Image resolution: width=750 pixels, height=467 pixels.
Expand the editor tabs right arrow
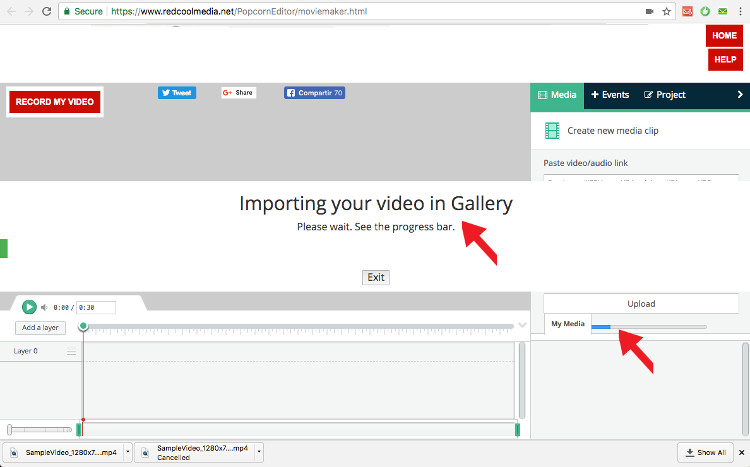[x=739, y=95]
